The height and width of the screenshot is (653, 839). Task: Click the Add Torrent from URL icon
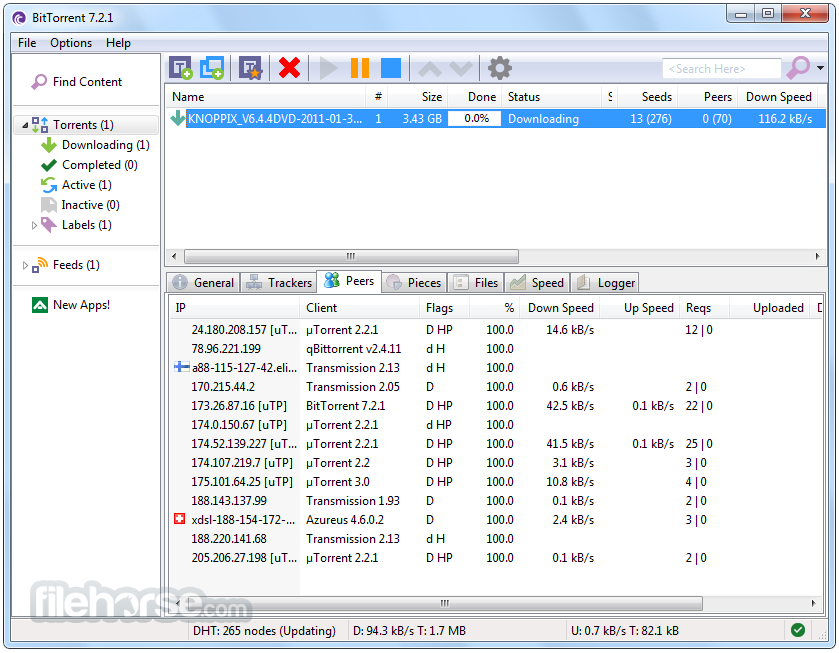pos(212,68)
